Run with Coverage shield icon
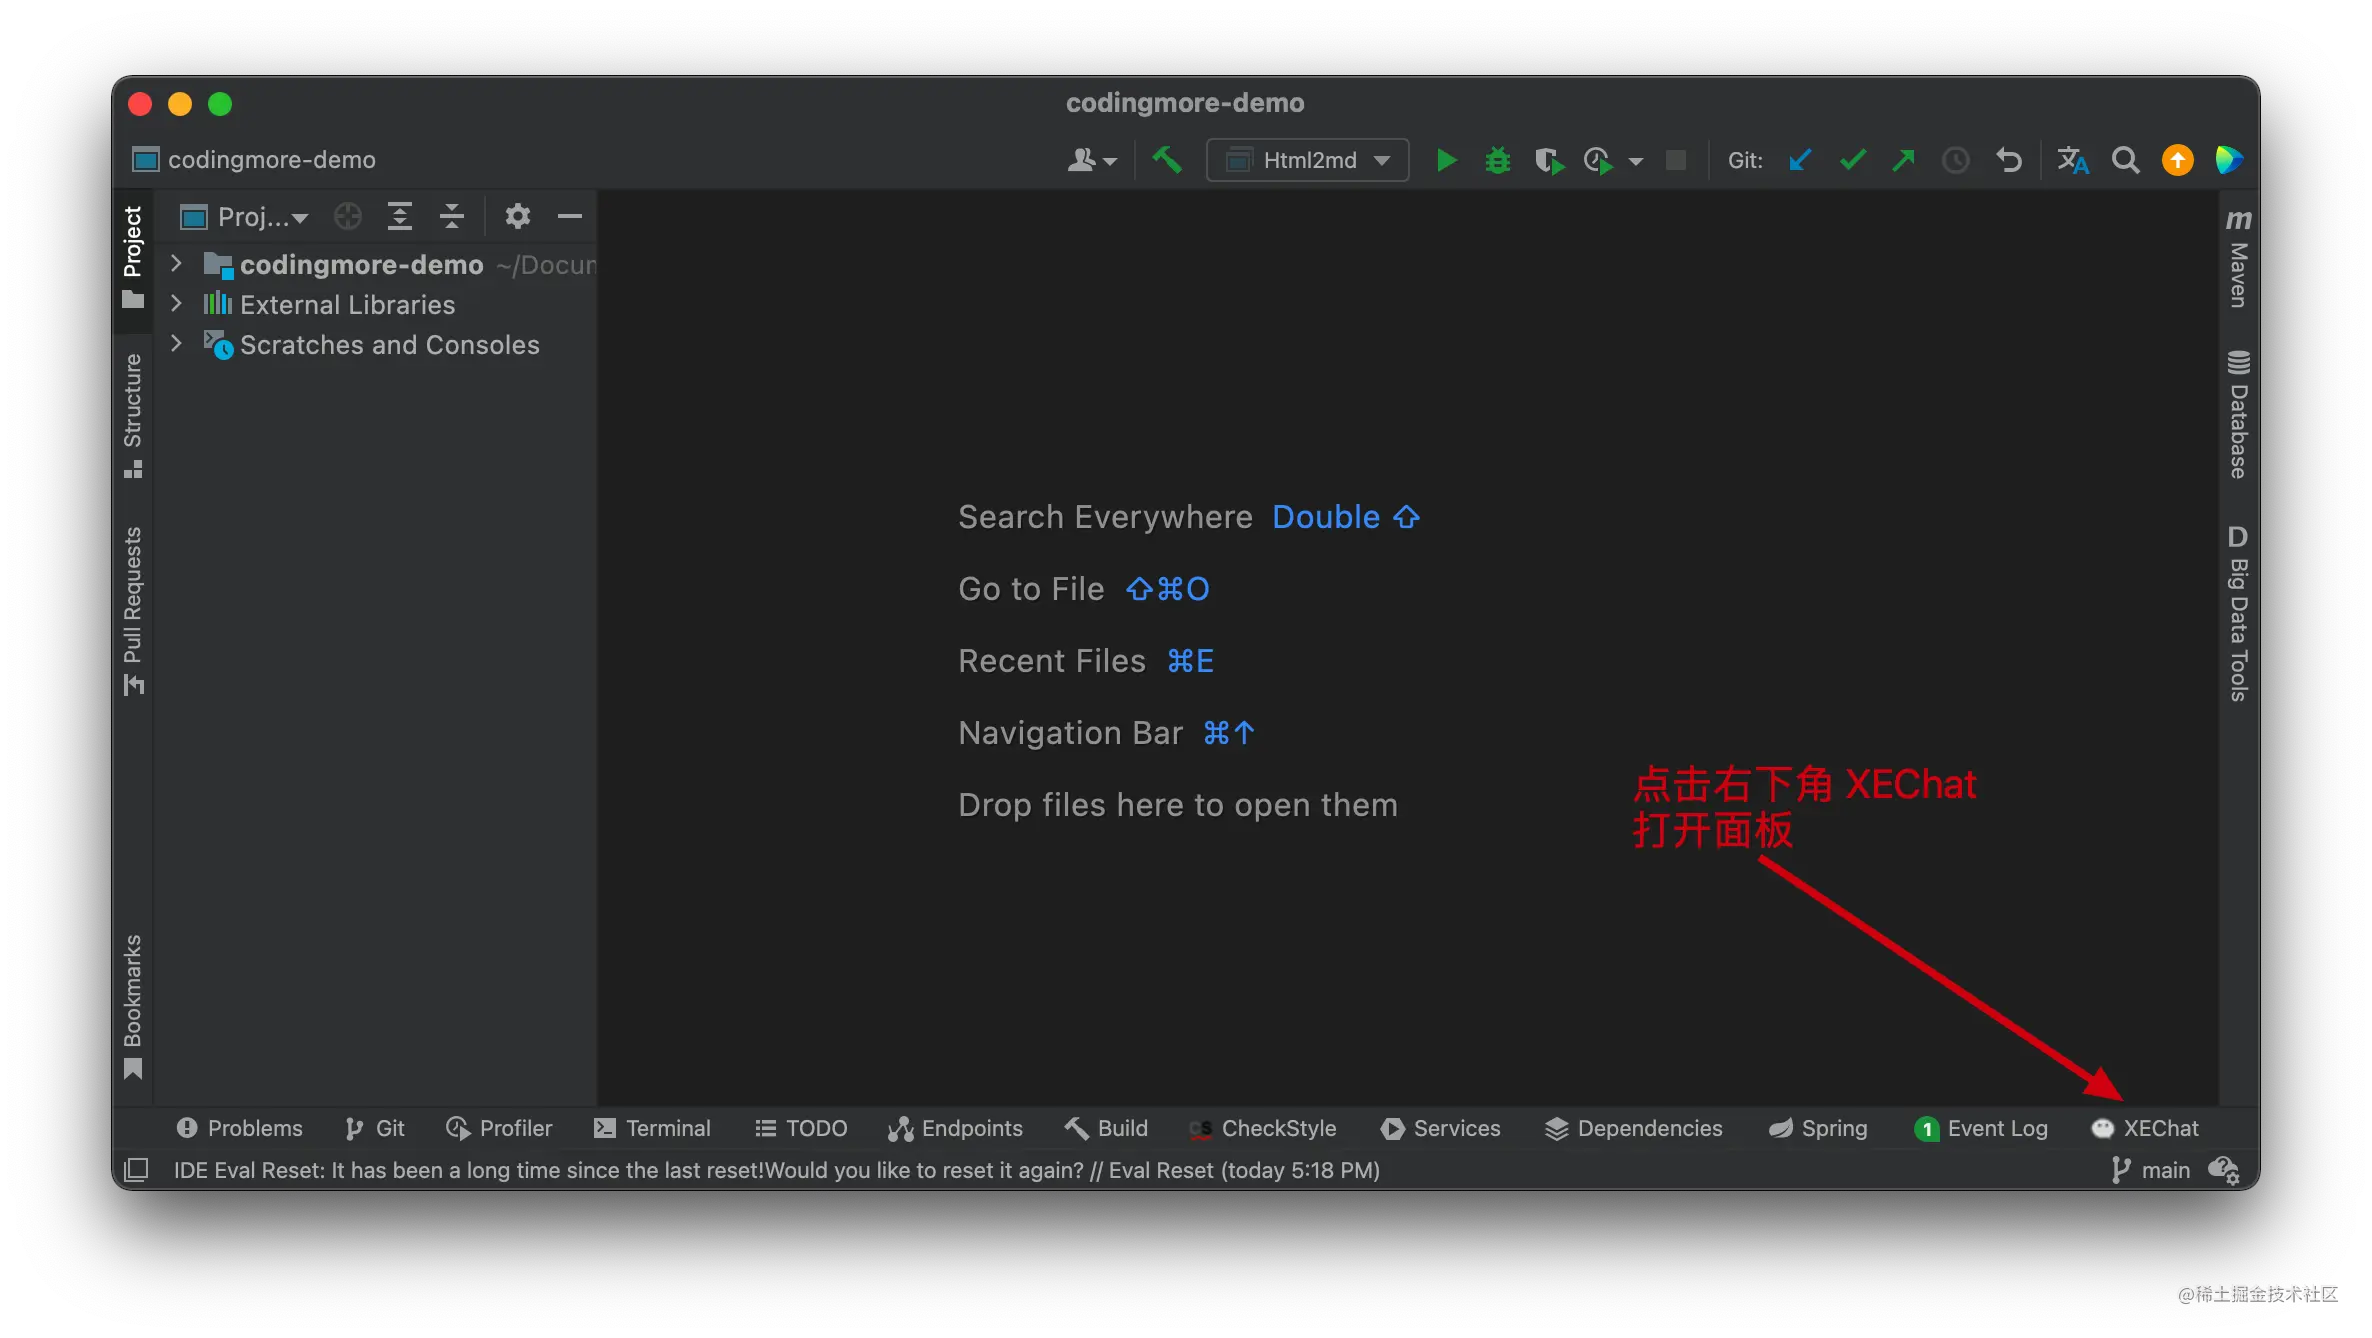The height and width of the screenshot is (1338, 2372). (x=1549, y=160)
